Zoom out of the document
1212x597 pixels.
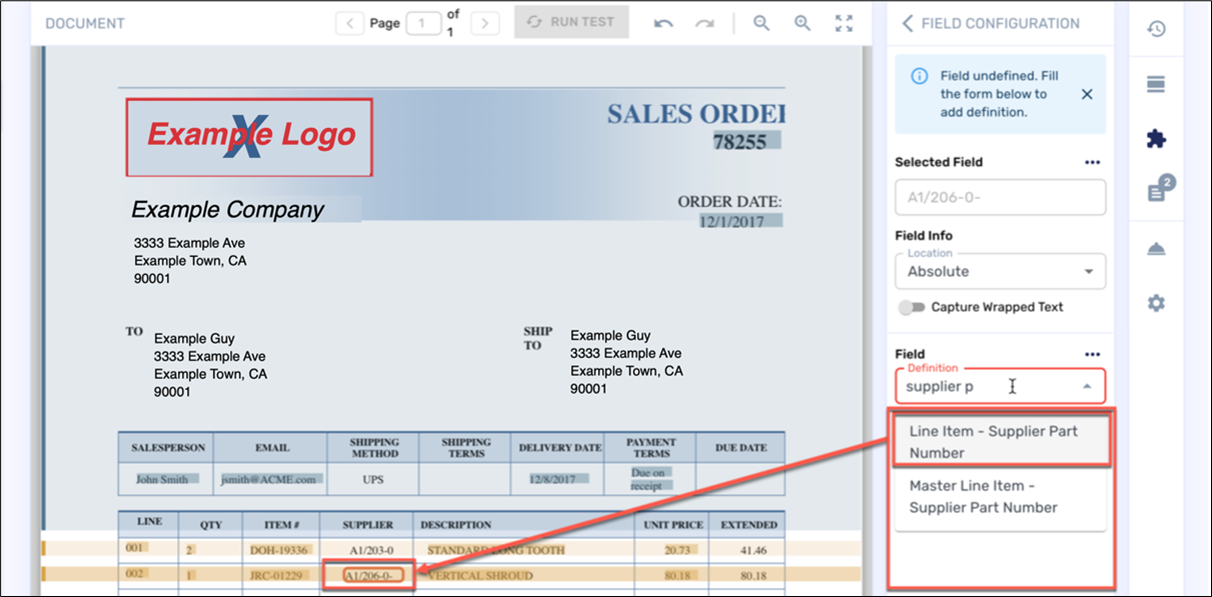762,23
